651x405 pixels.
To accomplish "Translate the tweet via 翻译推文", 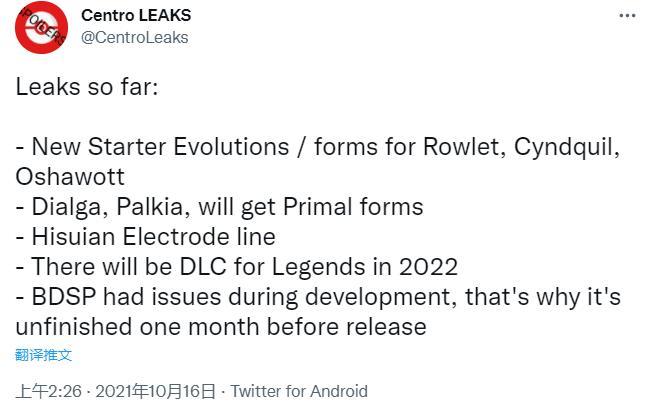I will click(x=44, y=355).
